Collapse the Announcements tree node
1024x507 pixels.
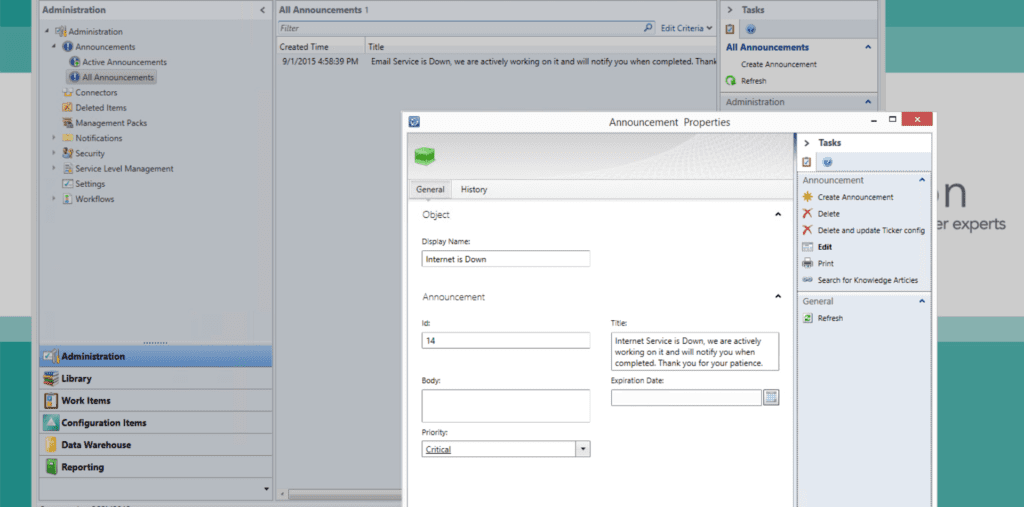click(54, 47)
